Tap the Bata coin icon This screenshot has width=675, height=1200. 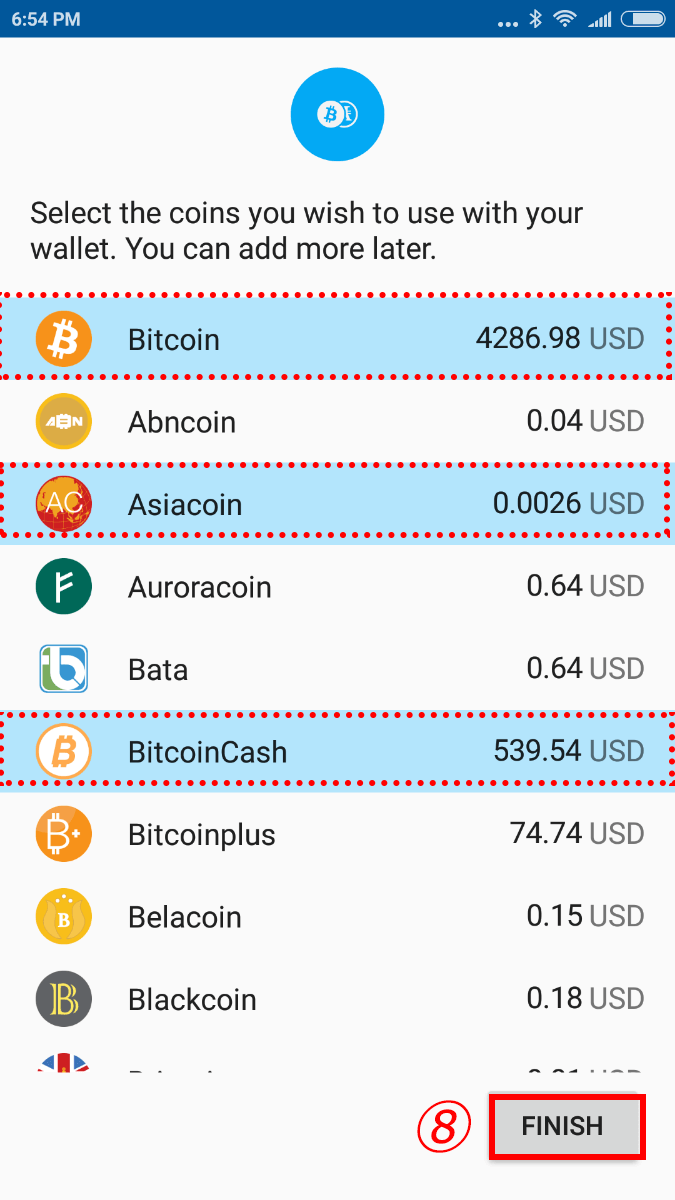pyautogui.click(x=64, y=669)
